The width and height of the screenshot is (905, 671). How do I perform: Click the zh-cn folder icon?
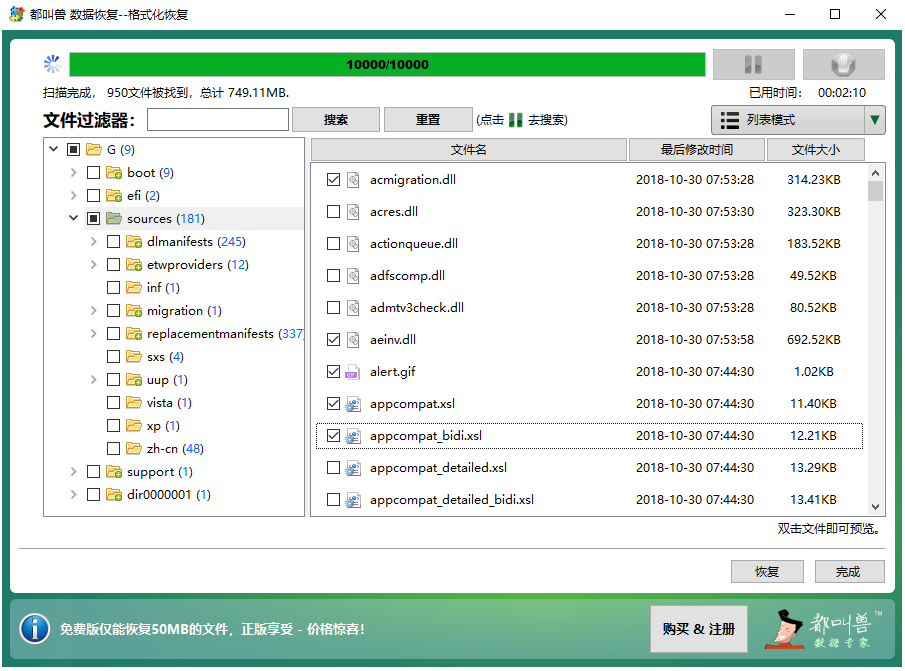(134, 449)
